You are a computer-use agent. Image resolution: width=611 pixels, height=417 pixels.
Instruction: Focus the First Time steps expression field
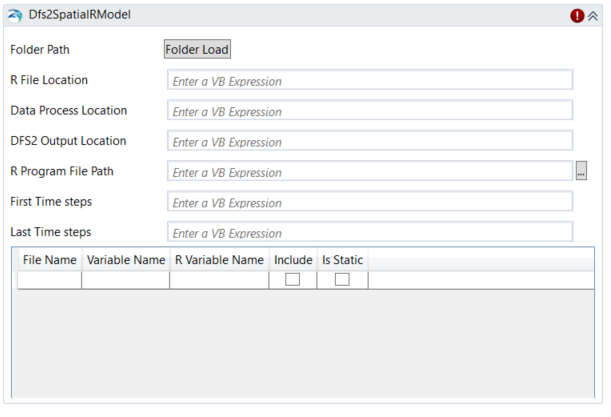(370, 201)
